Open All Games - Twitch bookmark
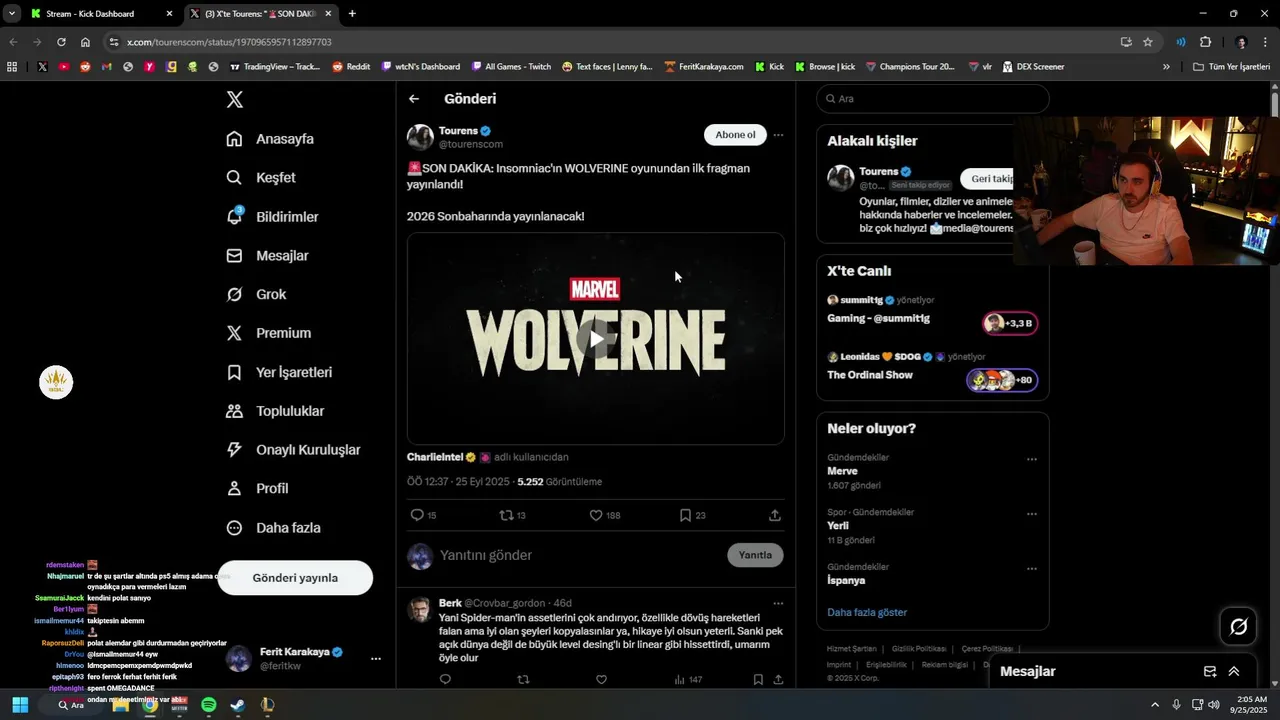 [510, 67]
